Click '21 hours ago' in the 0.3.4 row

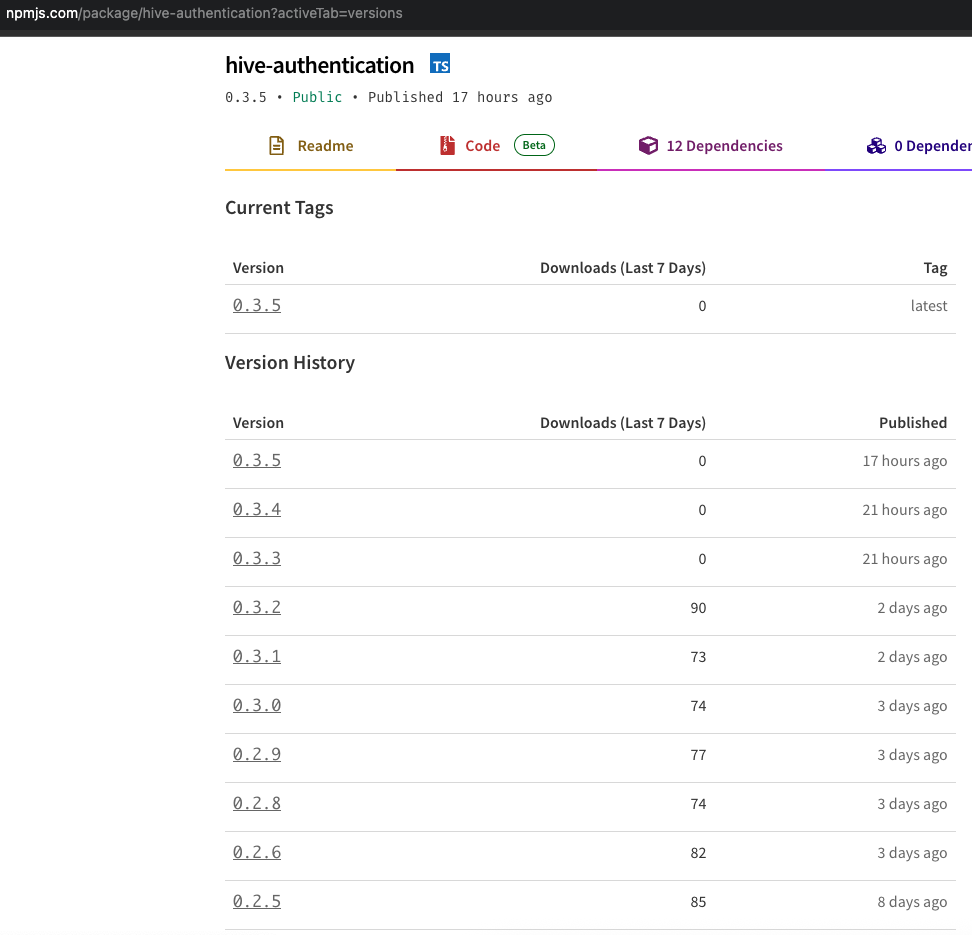(x=905, y=510)
